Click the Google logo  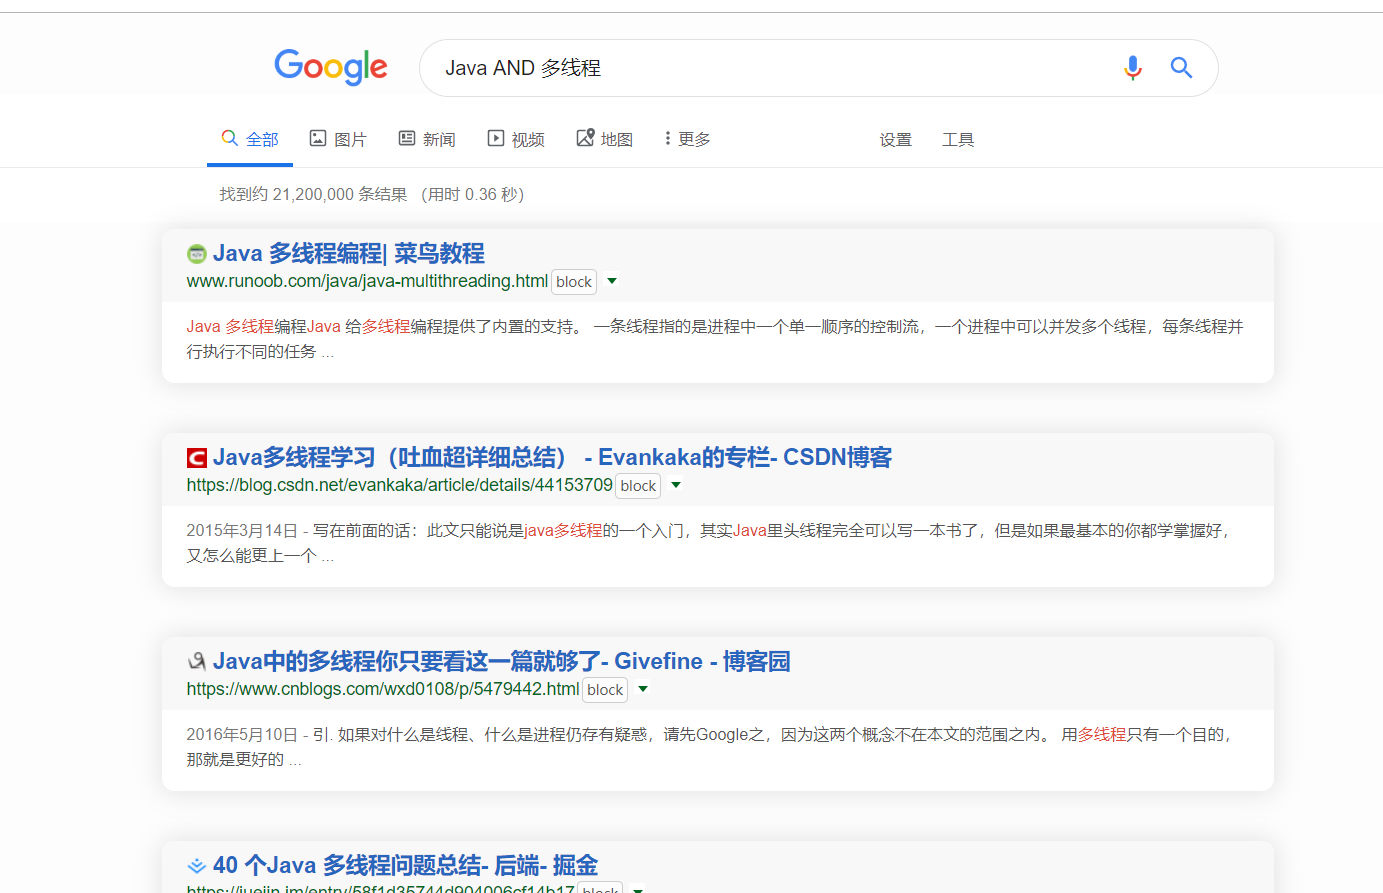(331, 67)
